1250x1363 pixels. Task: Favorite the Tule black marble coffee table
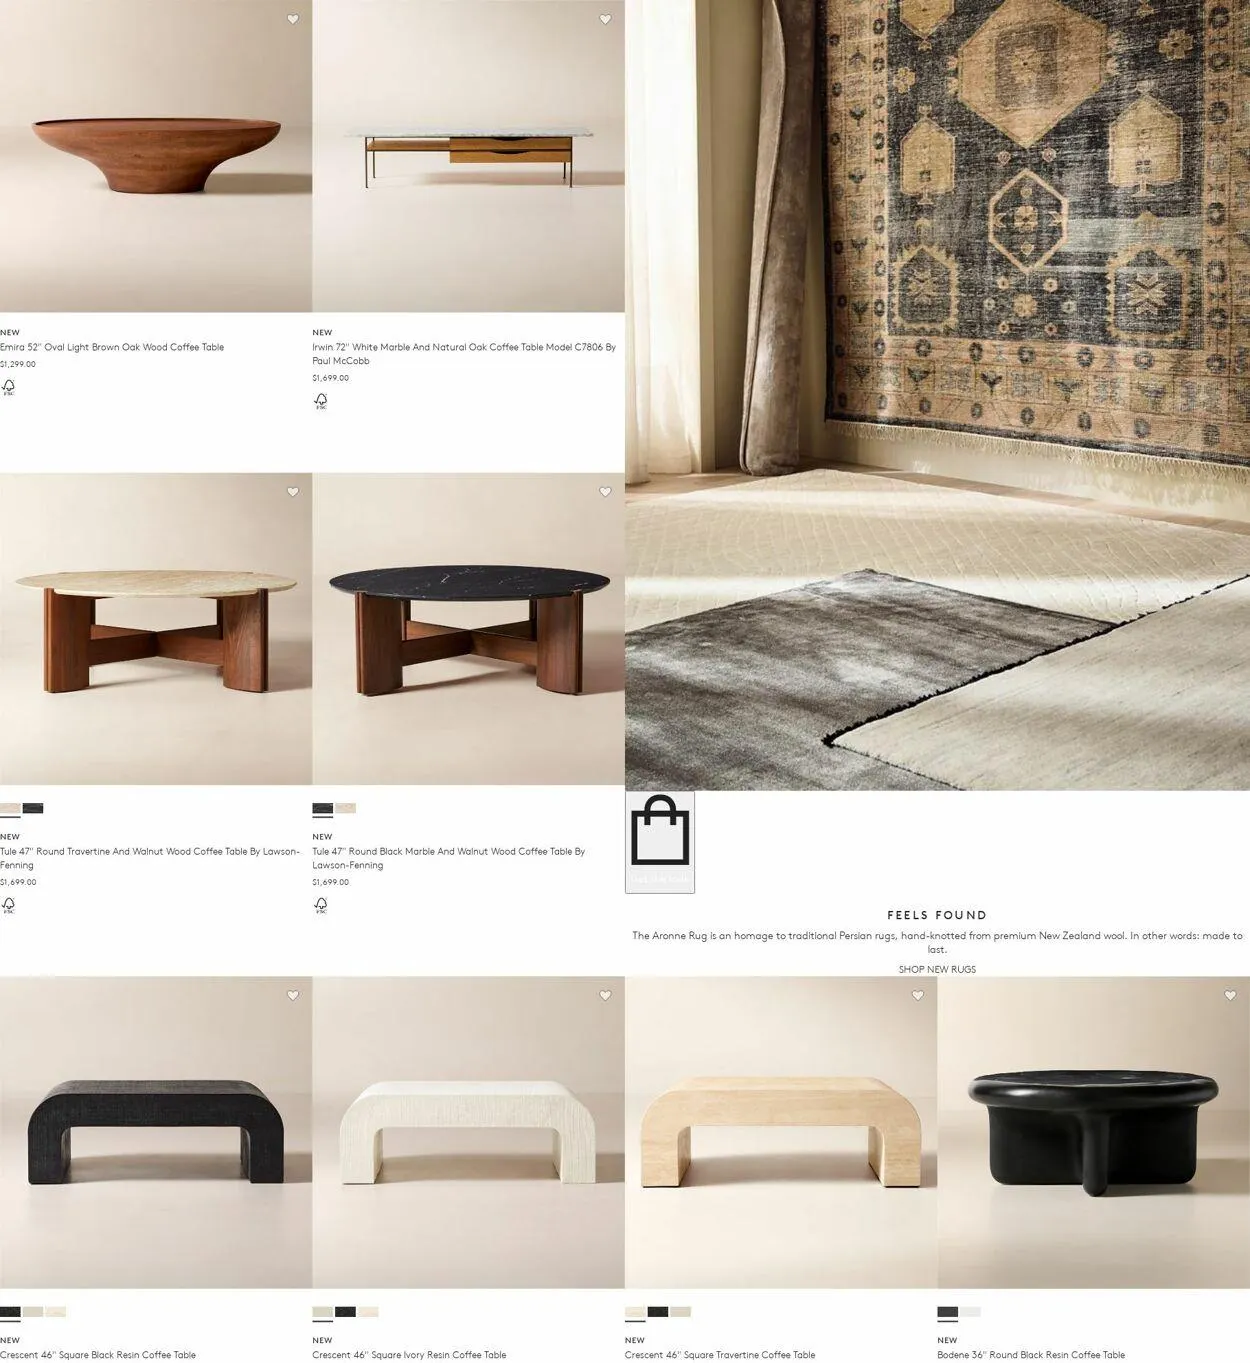click(x=605, y=492)
